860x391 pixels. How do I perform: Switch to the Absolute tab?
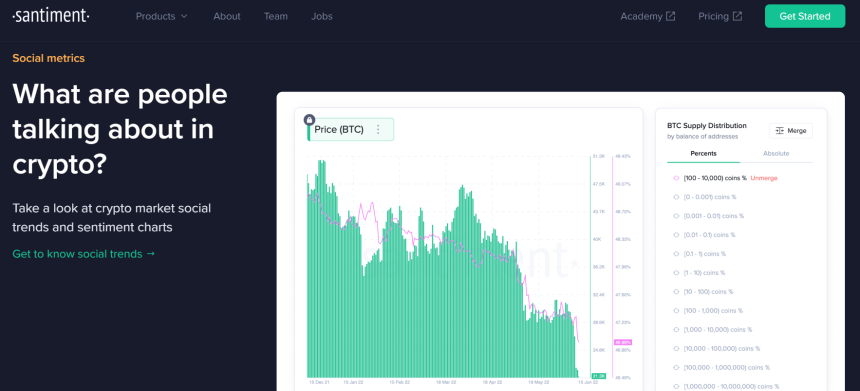(776, 154)
